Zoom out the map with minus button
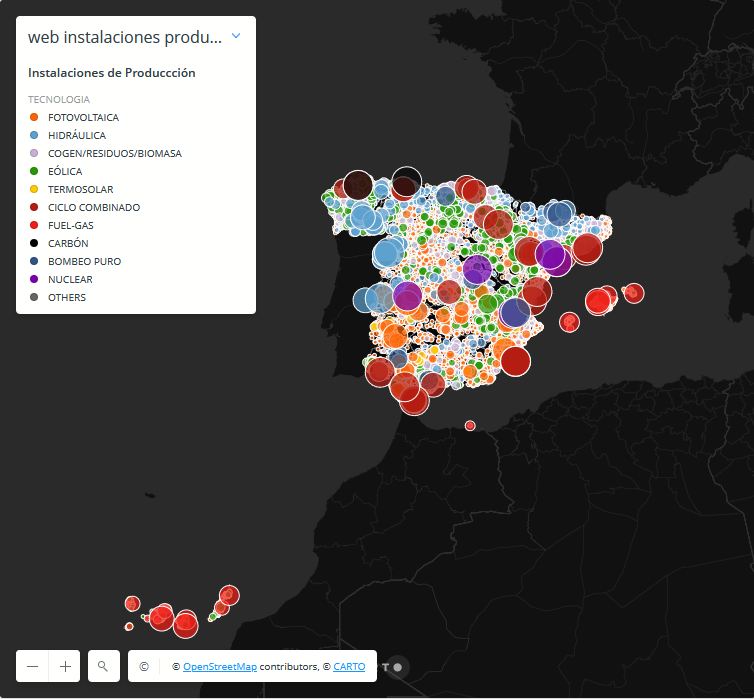Image resolution: width=754 pixels, height=699 pixels. (33, 666)
